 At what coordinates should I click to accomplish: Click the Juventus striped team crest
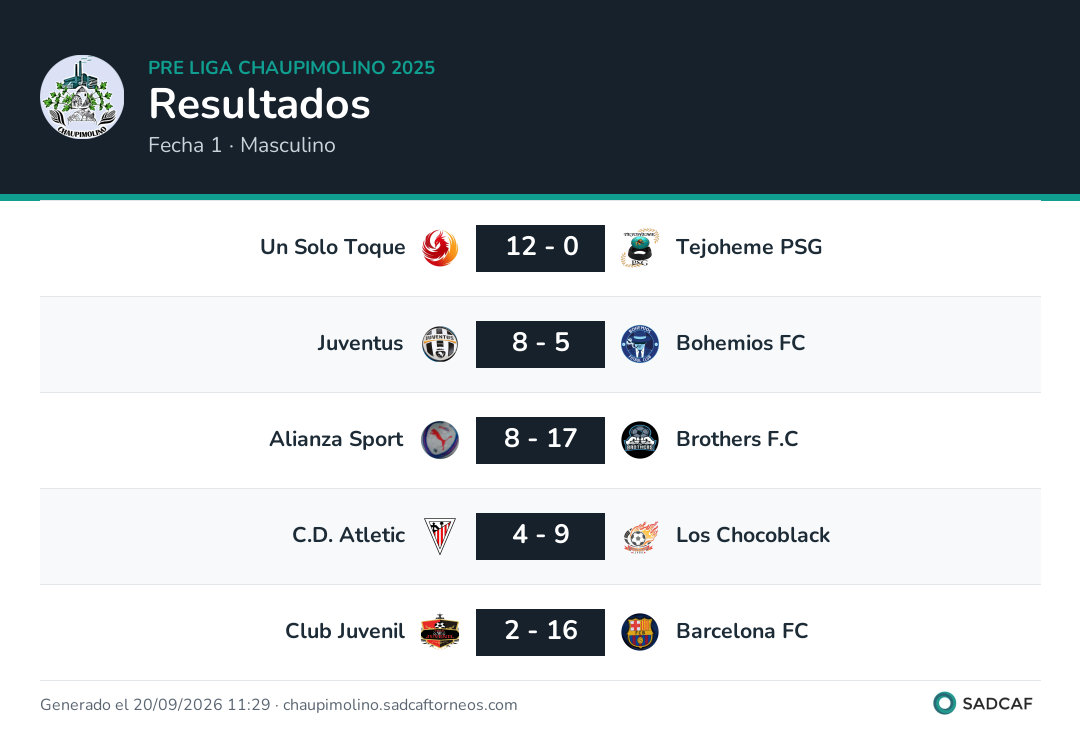coord(440,344)
